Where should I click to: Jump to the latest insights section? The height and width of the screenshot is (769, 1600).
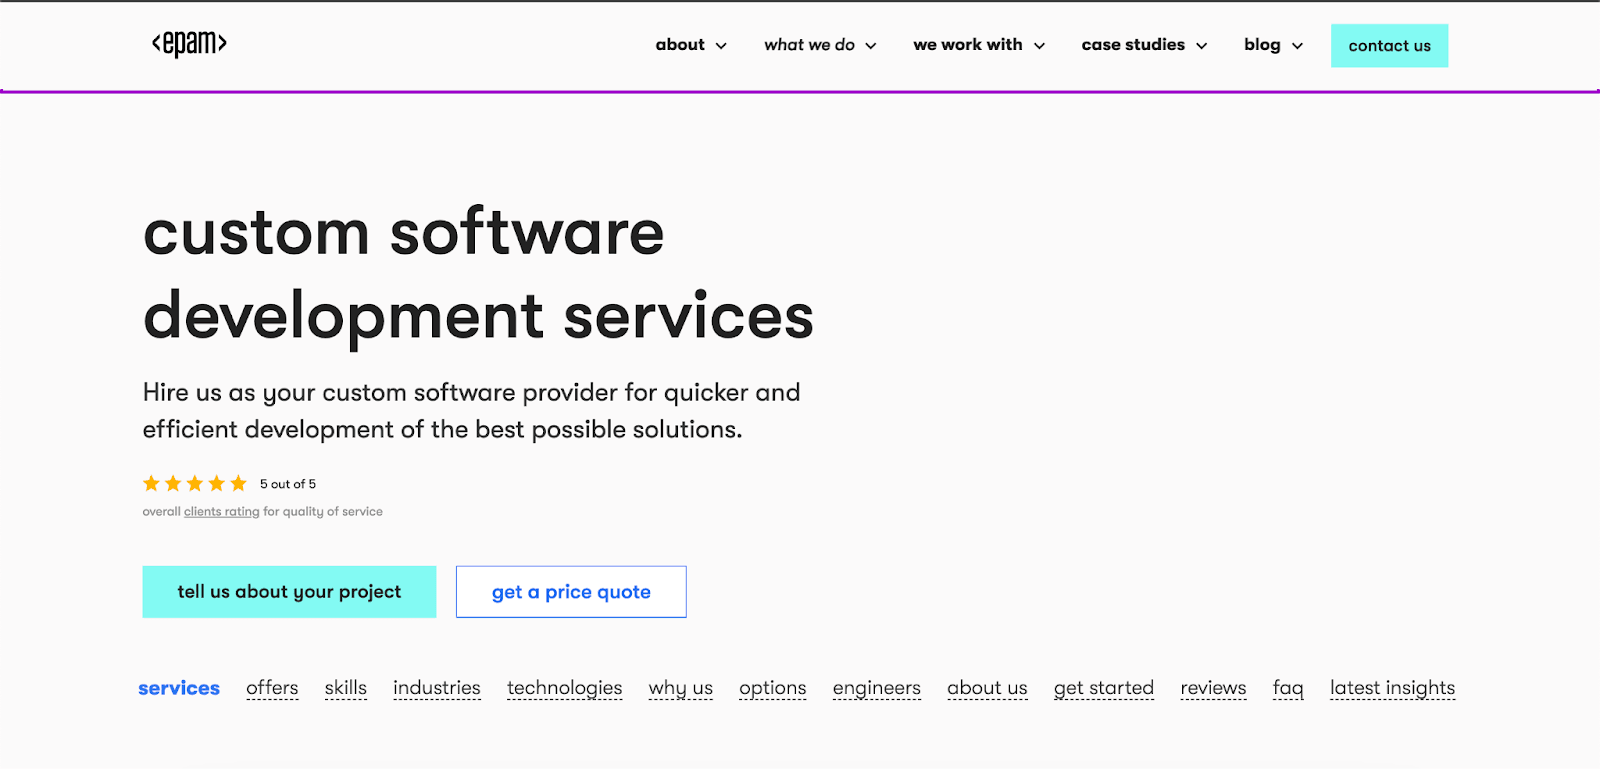(1392, 688)
